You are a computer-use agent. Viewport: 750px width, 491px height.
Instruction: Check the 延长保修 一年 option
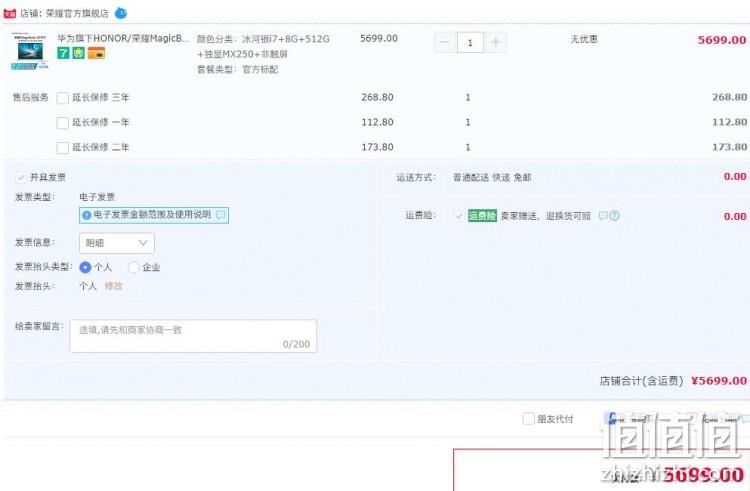(x=63, y=123)
